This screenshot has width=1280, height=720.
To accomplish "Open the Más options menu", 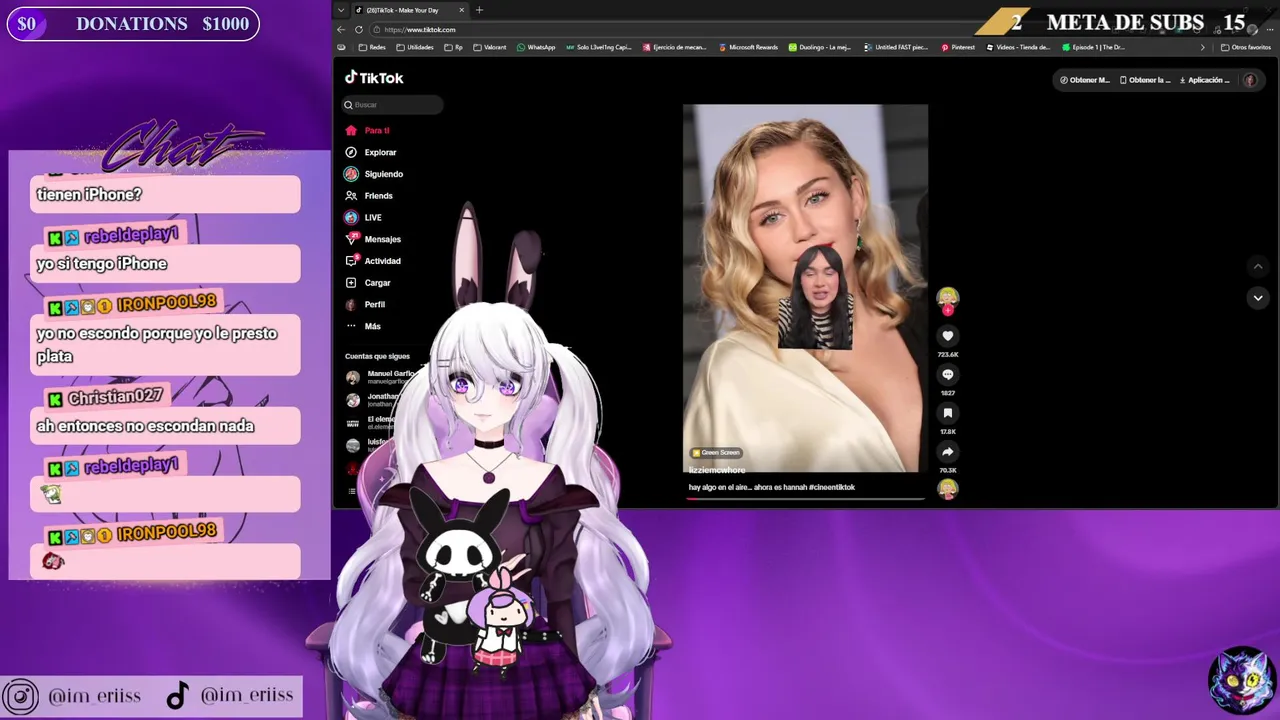I will pos(363,326).
